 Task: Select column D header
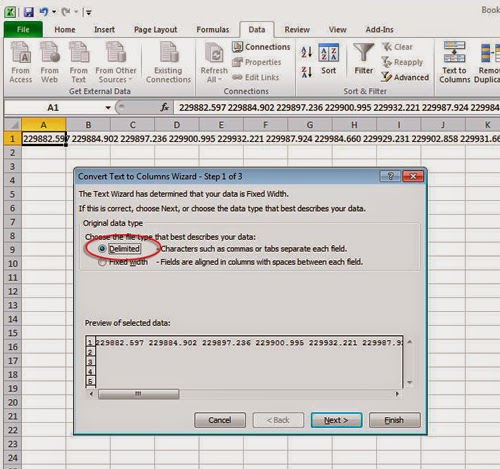pos(177,125)
